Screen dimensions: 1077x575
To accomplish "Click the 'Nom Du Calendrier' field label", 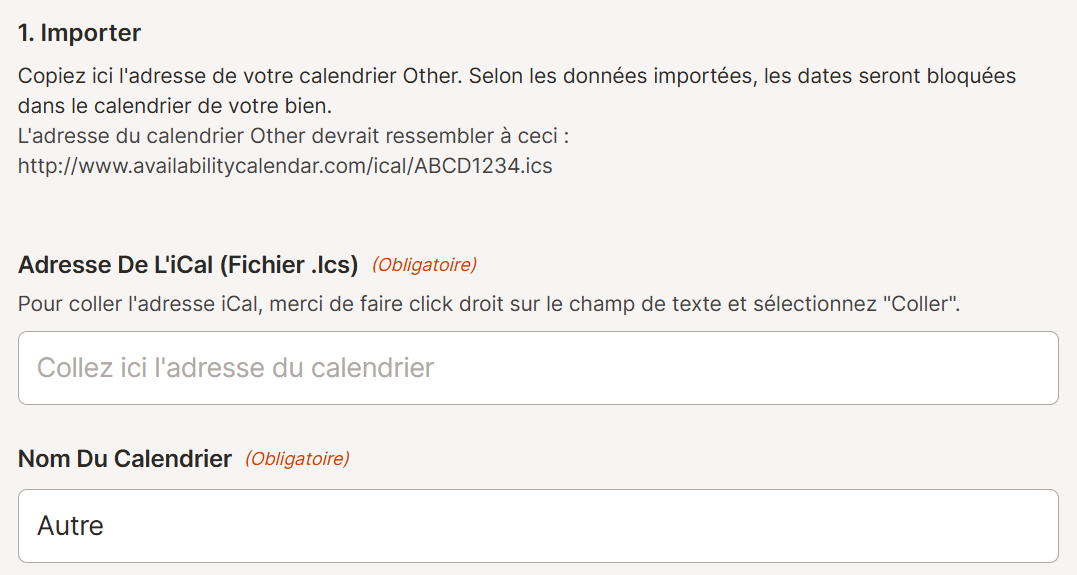I will pos(125,459).
